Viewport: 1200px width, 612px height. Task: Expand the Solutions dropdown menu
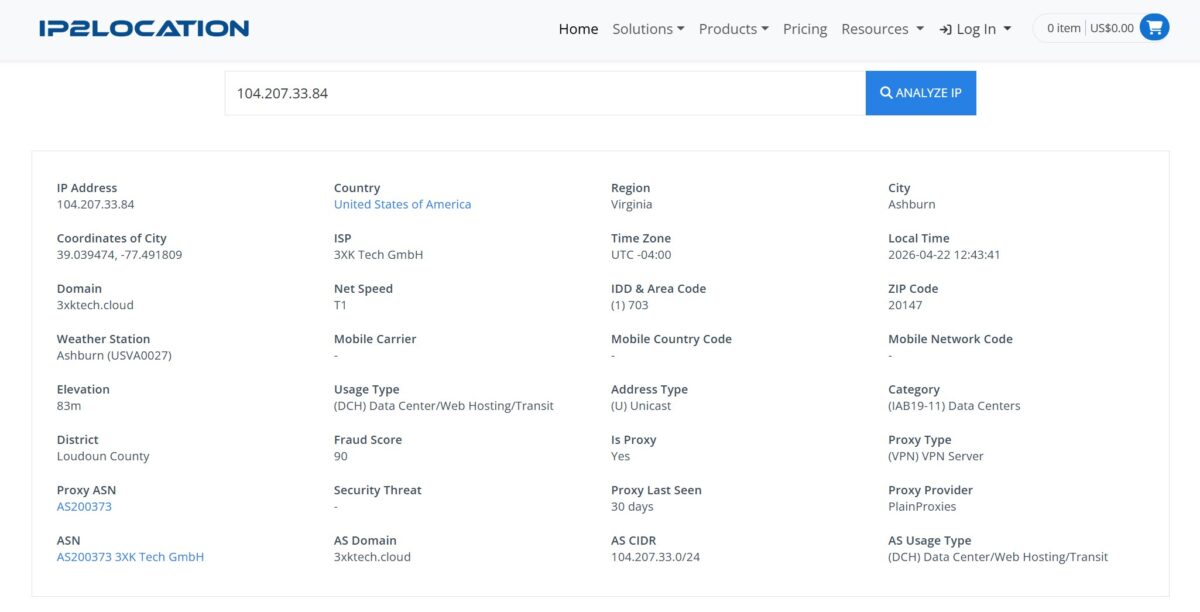[x=648, y=29]
